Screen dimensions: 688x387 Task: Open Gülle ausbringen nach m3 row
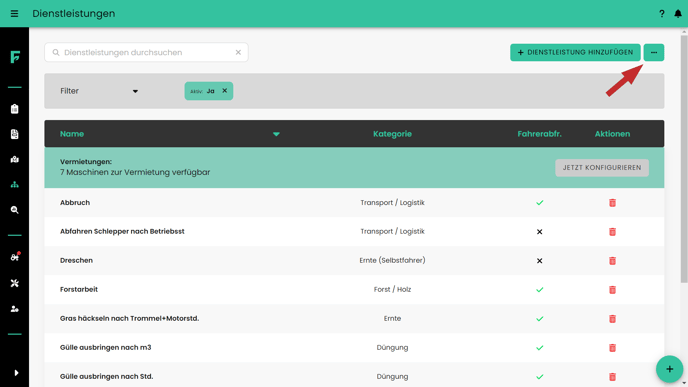click(x=354, y=348)
